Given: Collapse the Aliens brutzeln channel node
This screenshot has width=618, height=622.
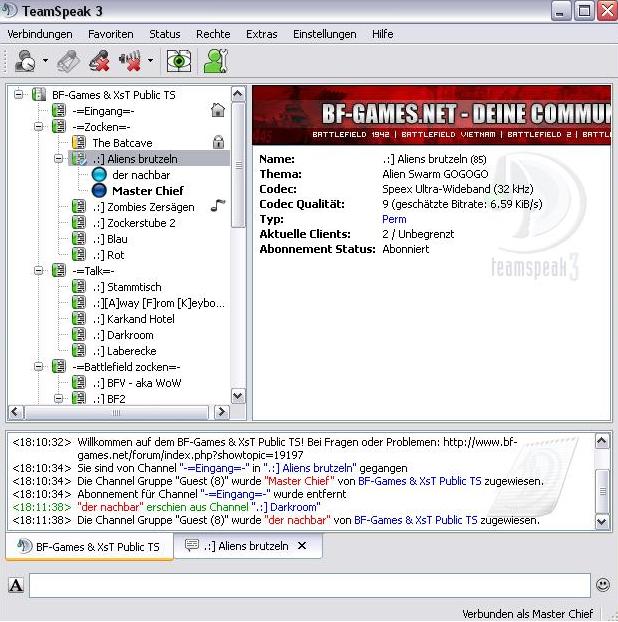Looking at the screenshot, I should click(x=58, y=159).
